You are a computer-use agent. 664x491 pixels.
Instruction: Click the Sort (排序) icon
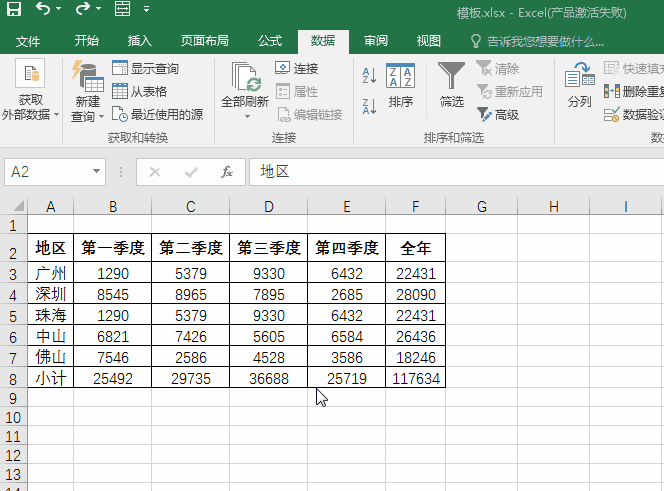[400, 78]
